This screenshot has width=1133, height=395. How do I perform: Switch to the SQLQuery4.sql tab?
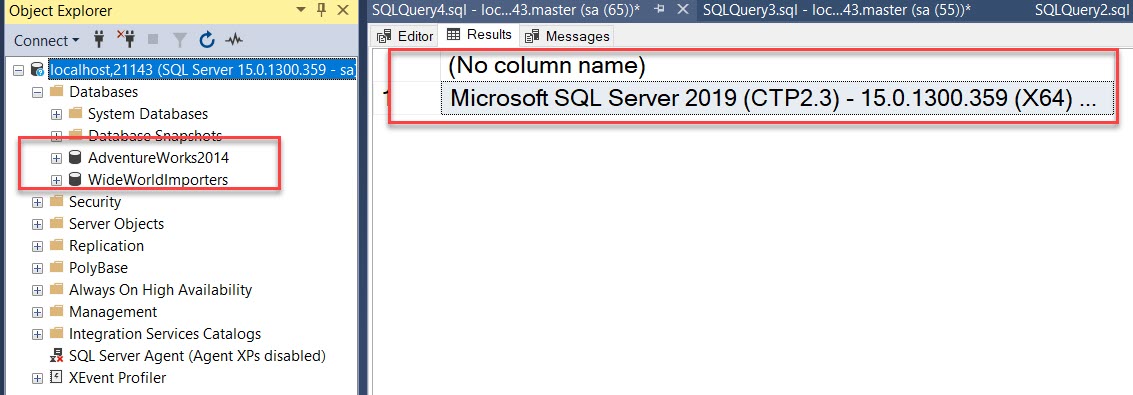click(506, 9)
